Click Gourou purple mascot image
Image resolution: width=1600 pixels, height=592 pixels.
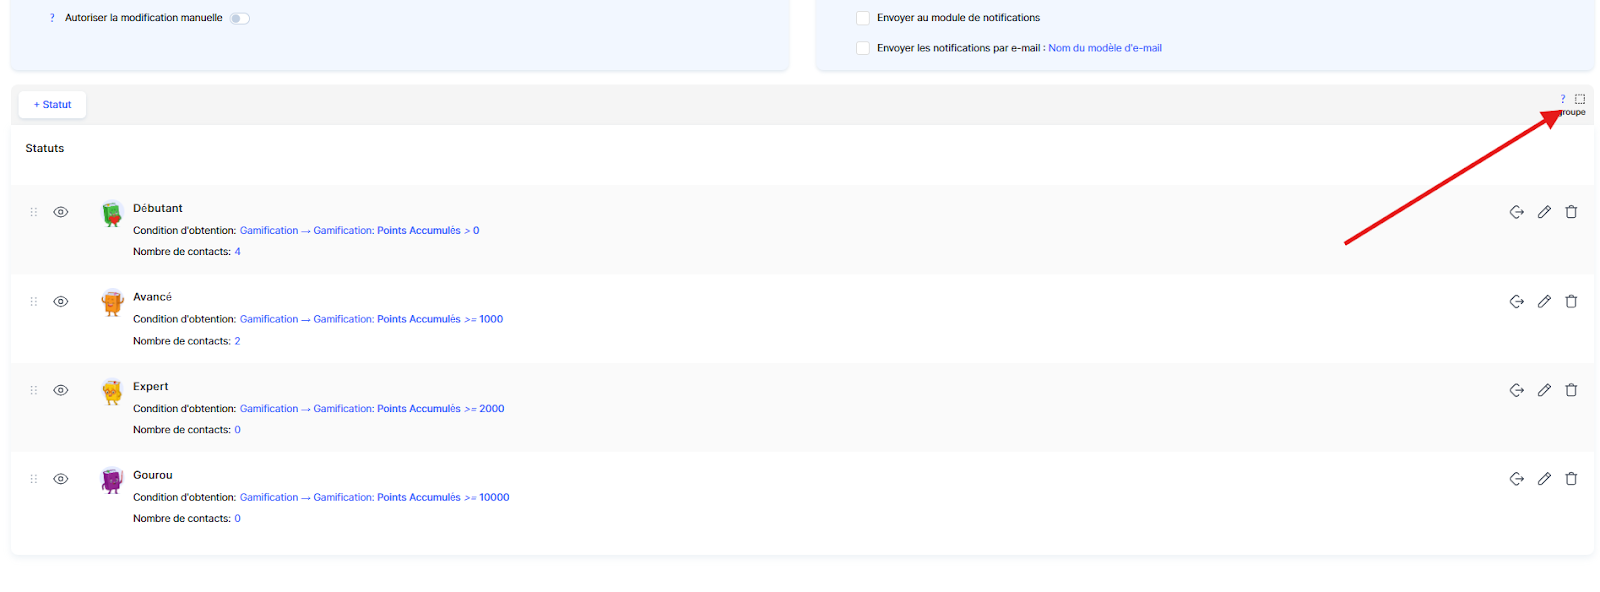[112, 481]
